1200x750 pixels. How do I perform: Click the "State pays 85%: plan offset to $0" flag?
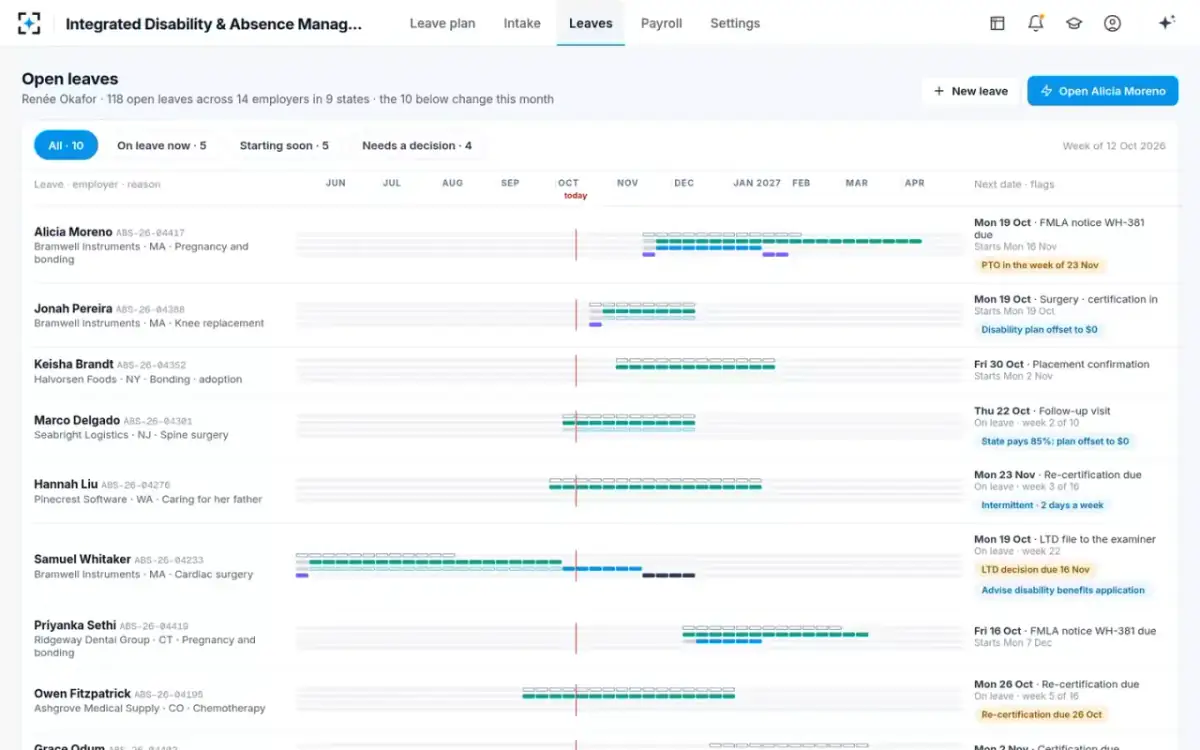tap(1055, 441)
